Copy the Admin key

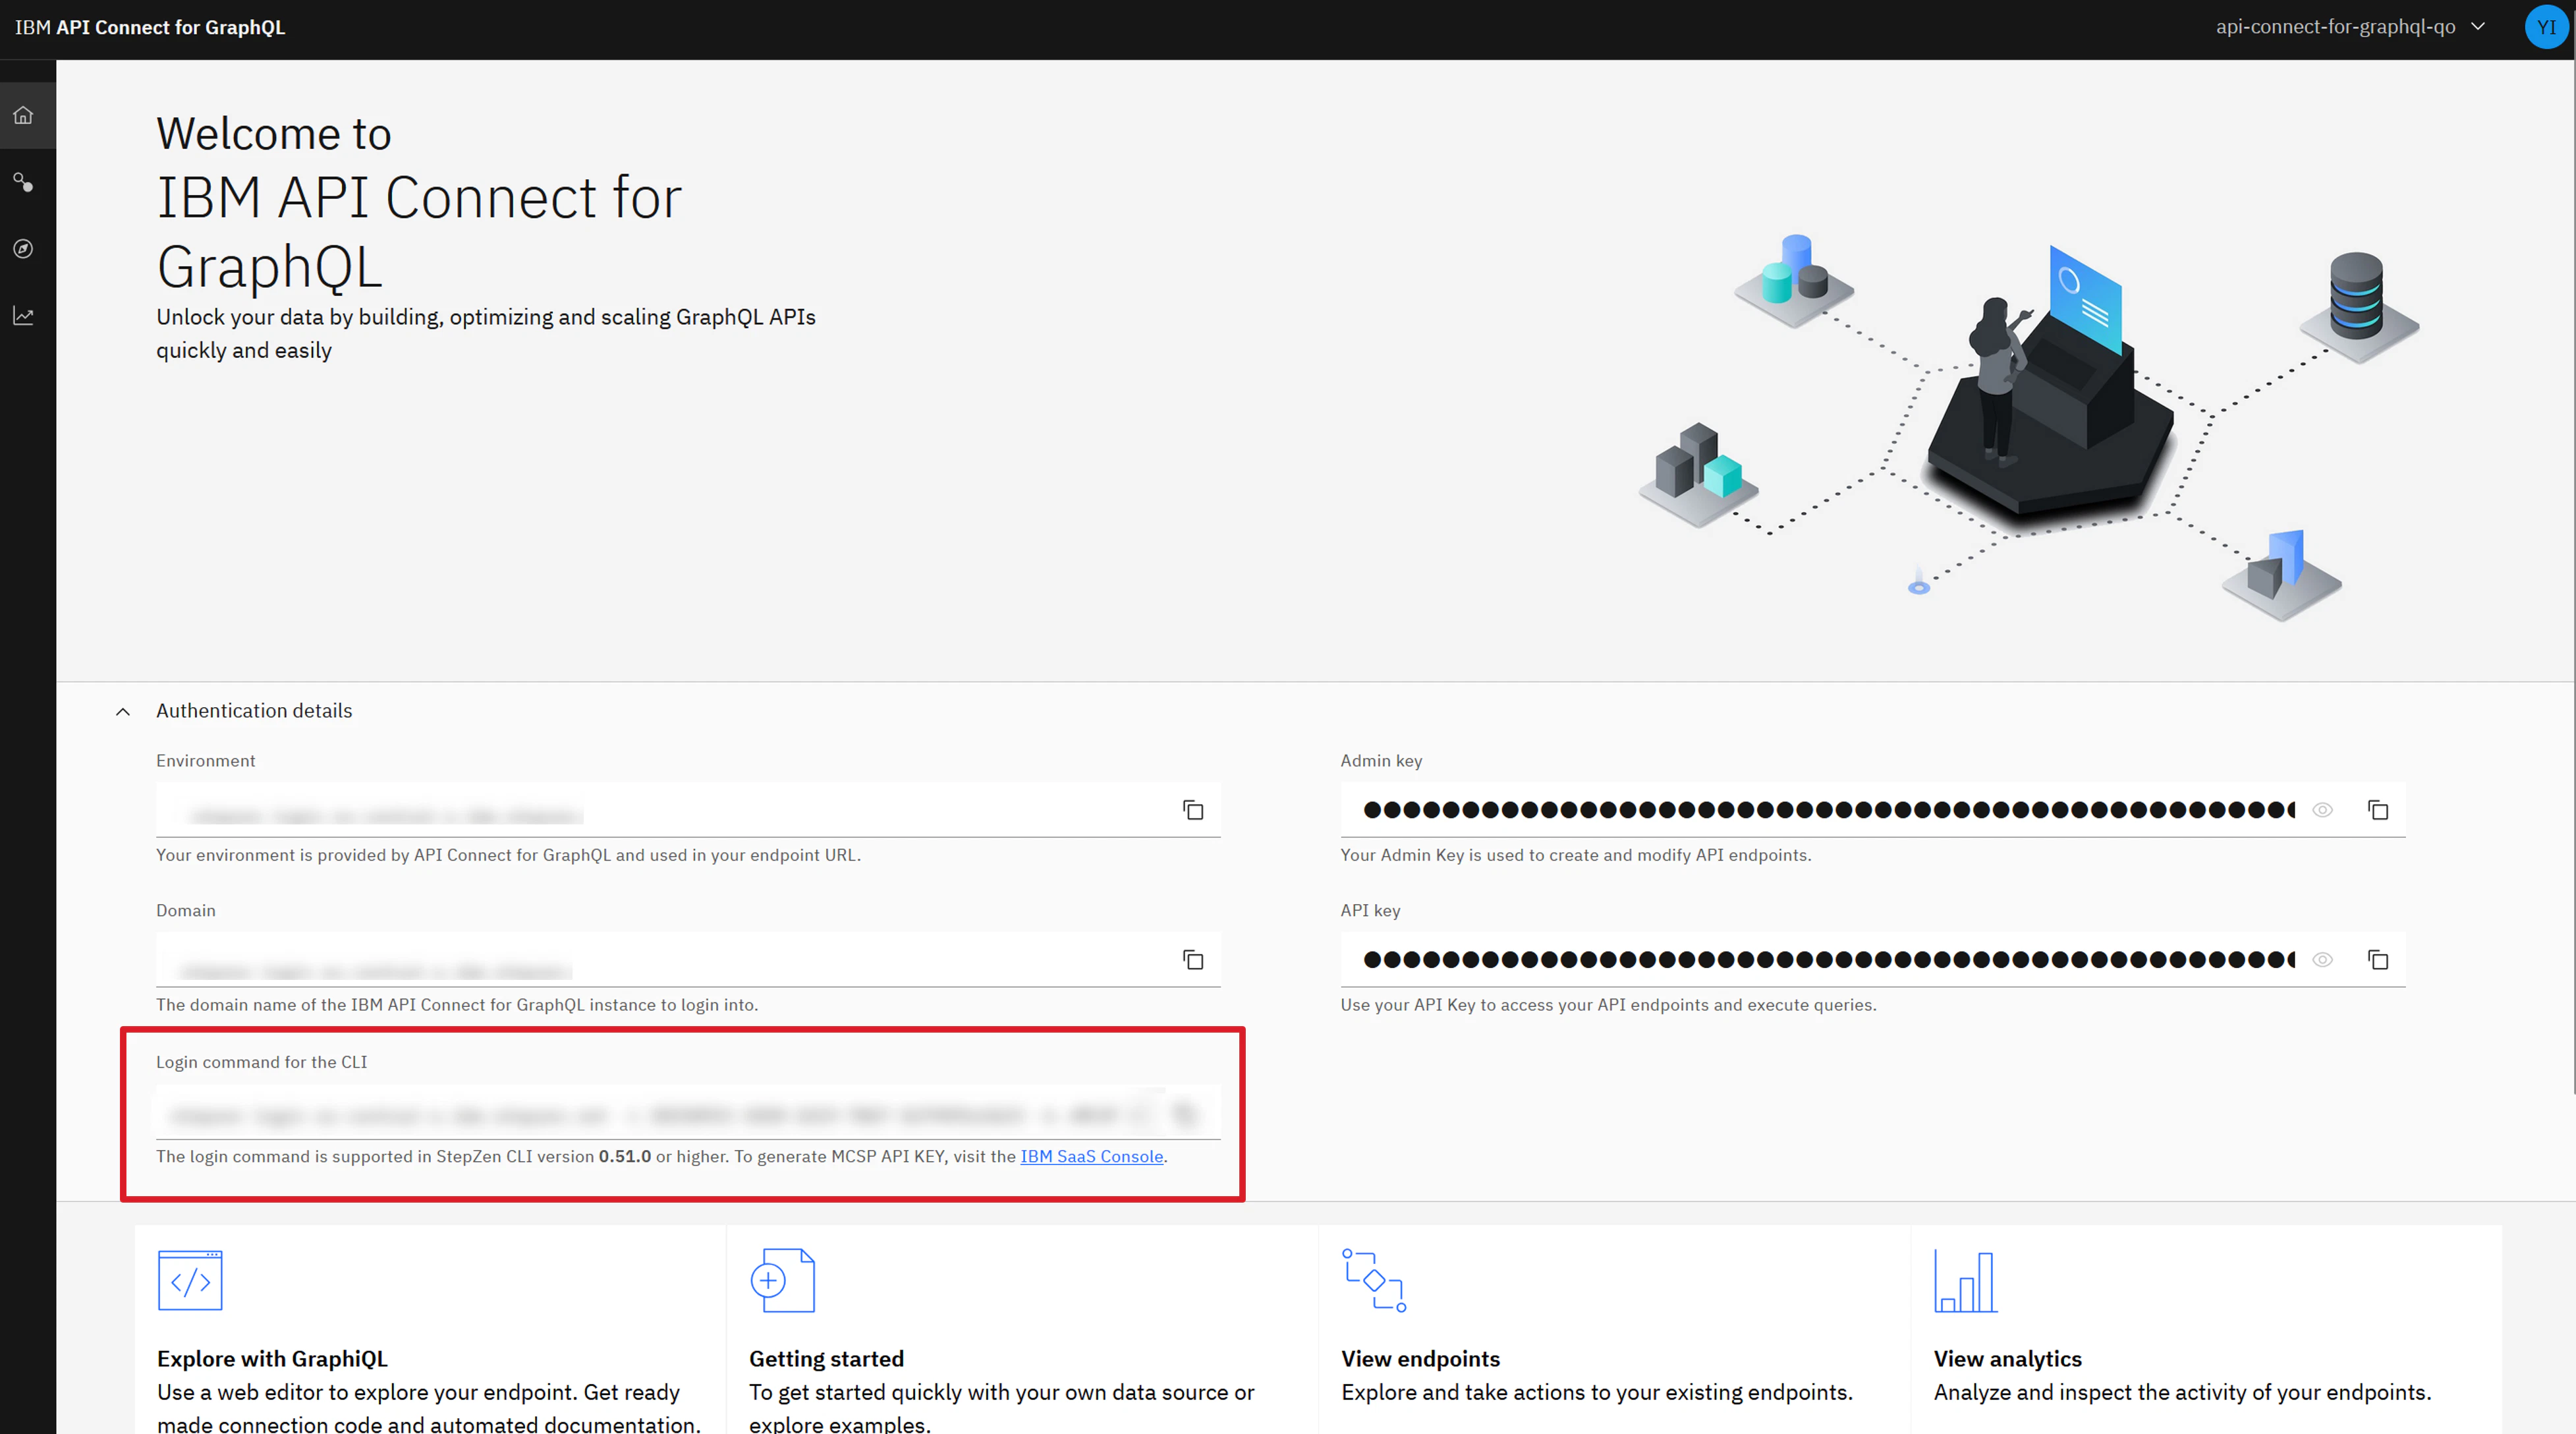click(x=2378, y=810)
